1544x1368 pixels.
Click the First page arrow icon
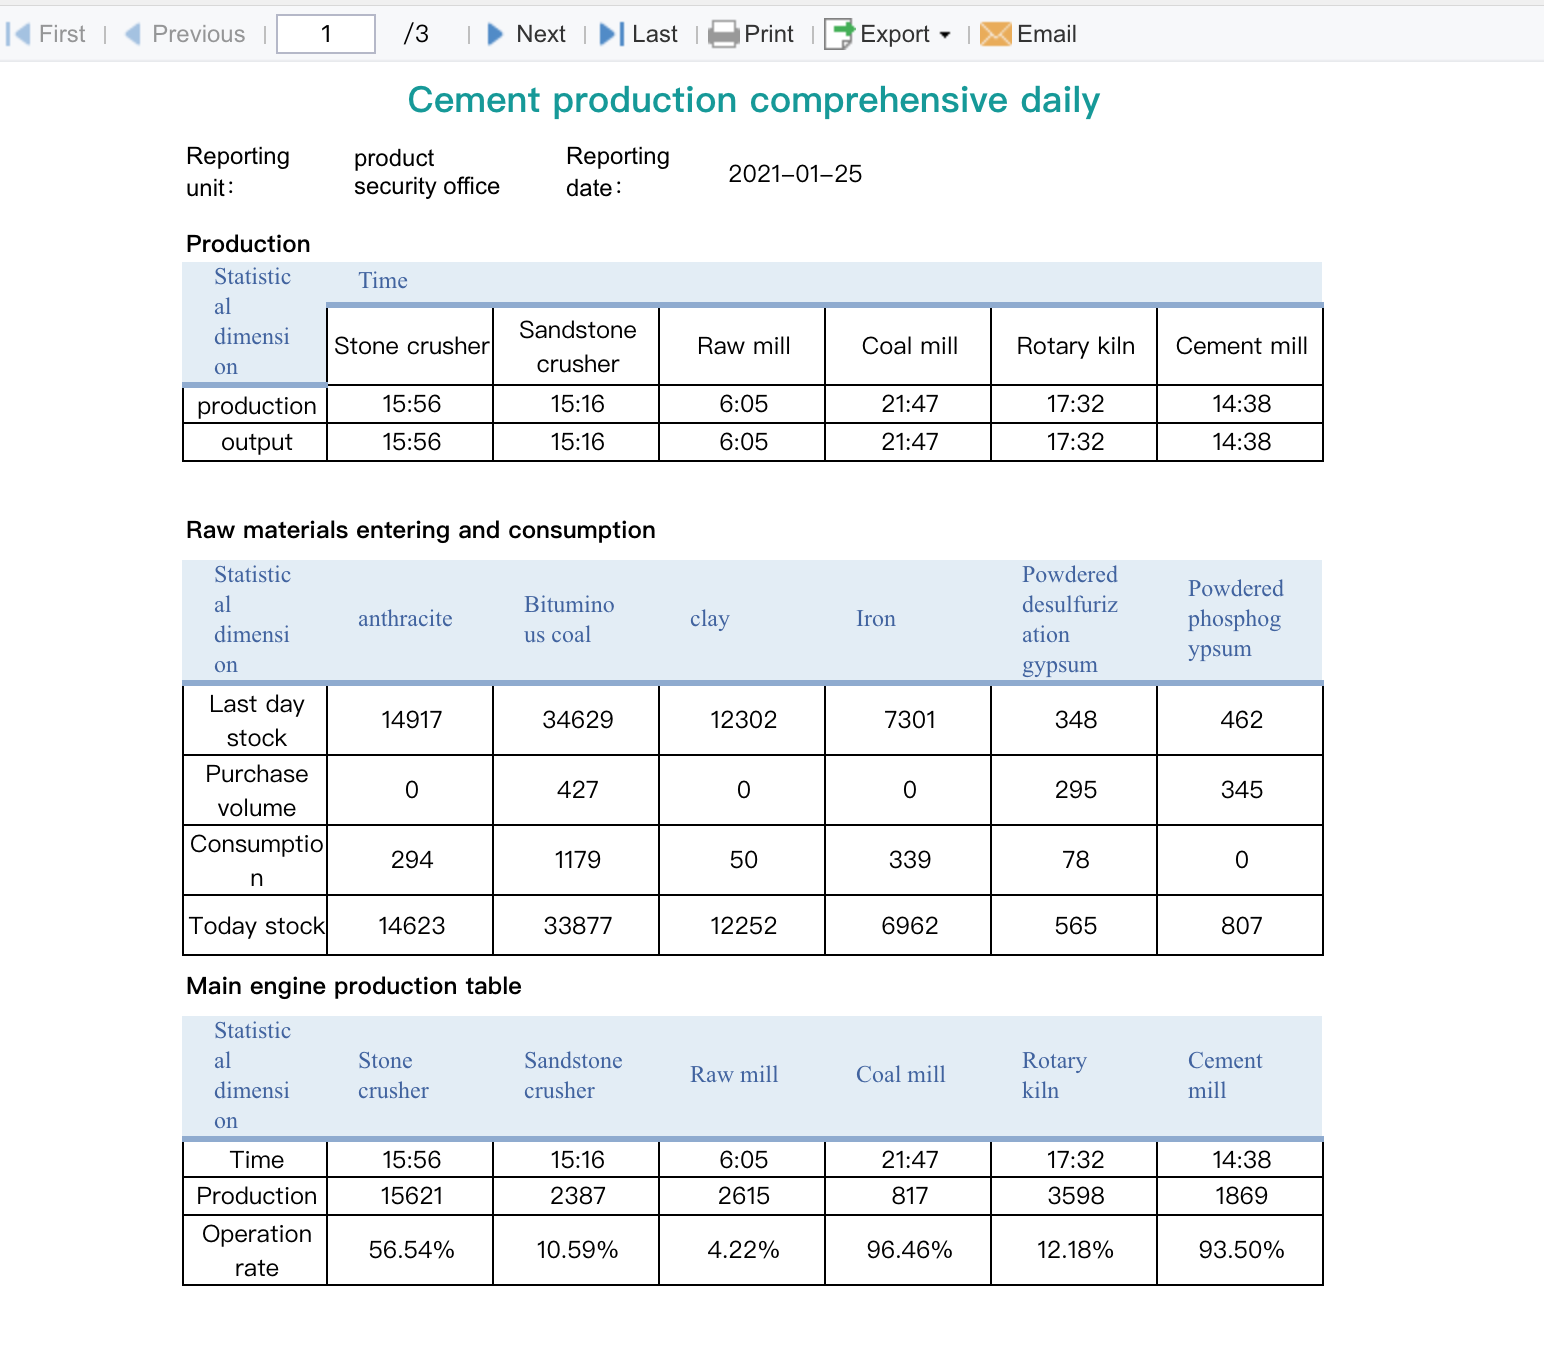pyautogui.click(x=16, y=33)
